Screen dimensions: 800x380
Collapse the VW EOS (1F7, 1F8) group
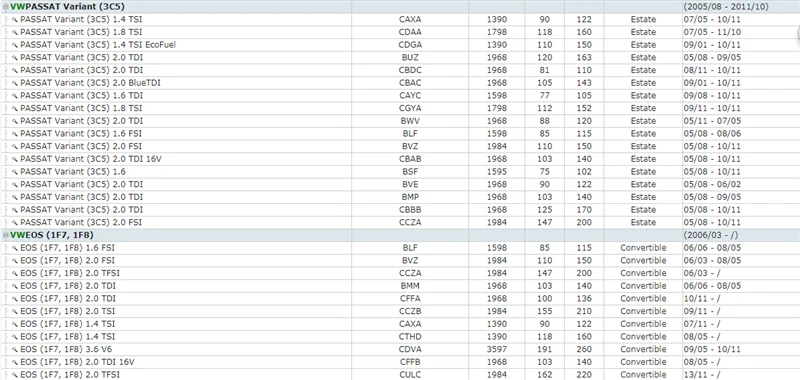[x=6, y=235]
